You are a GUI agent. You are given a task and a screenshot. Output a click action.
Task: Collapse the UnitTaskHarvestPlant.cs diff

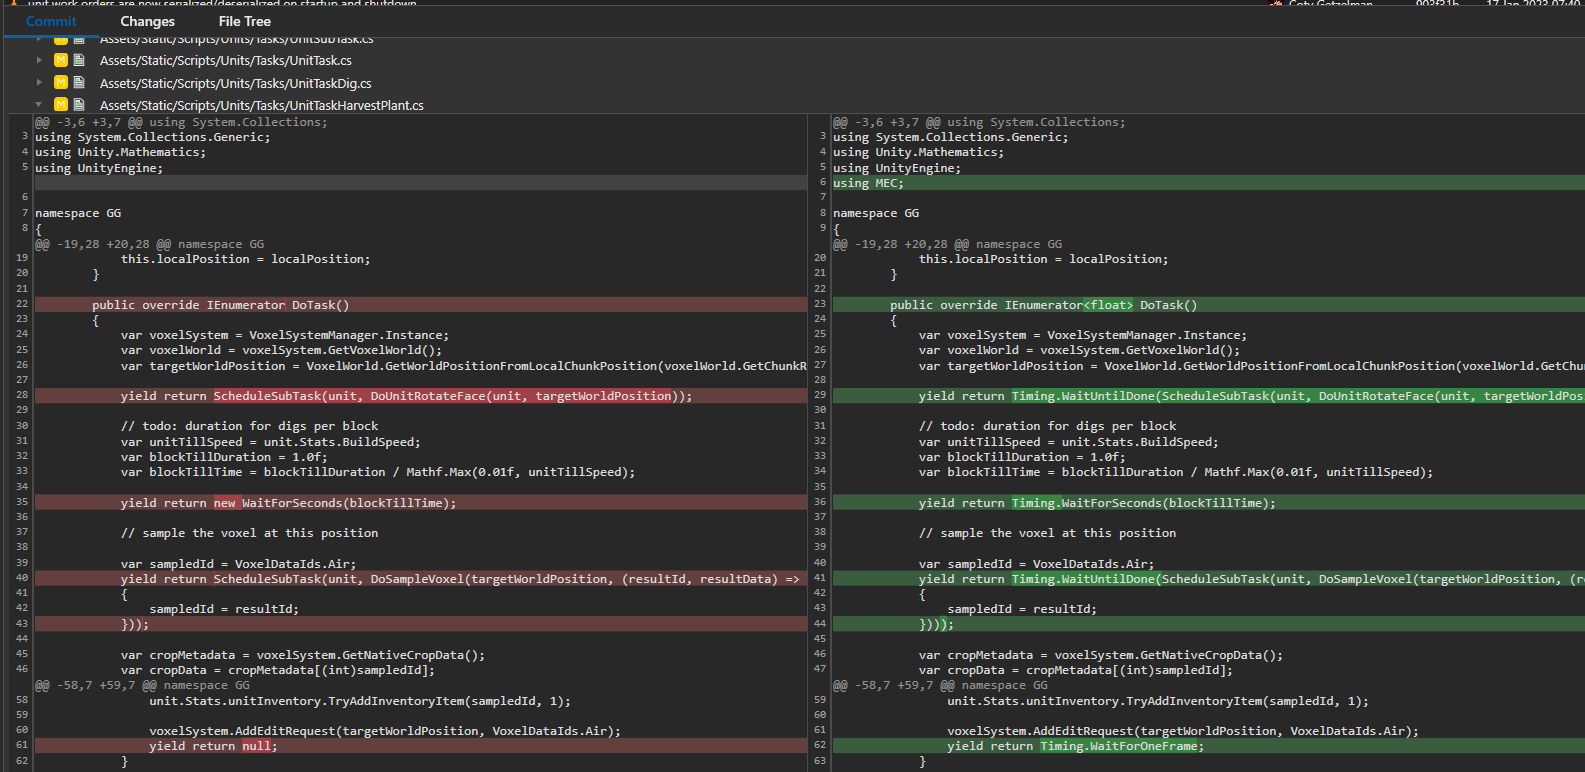(x=39, y=105)
